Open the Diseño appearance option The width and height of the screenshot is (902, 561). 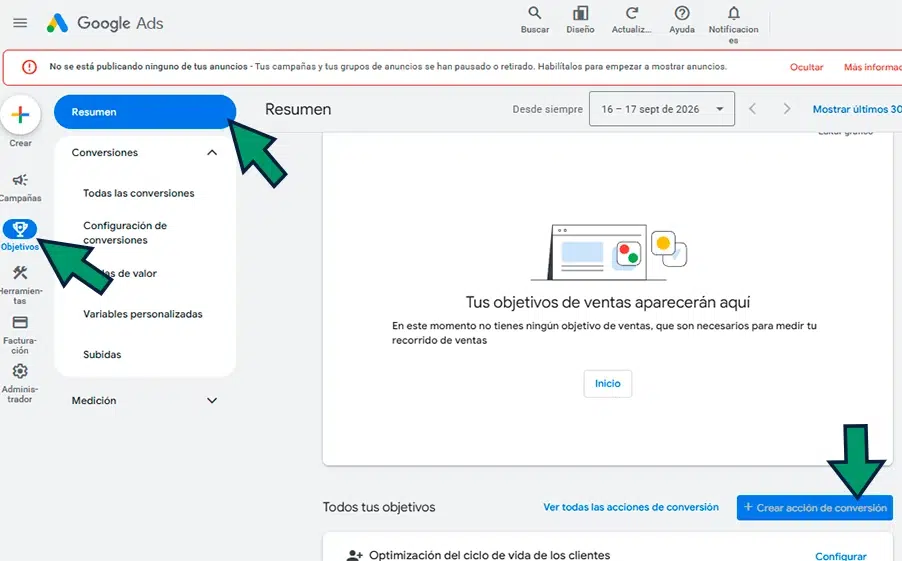[580, 20]
